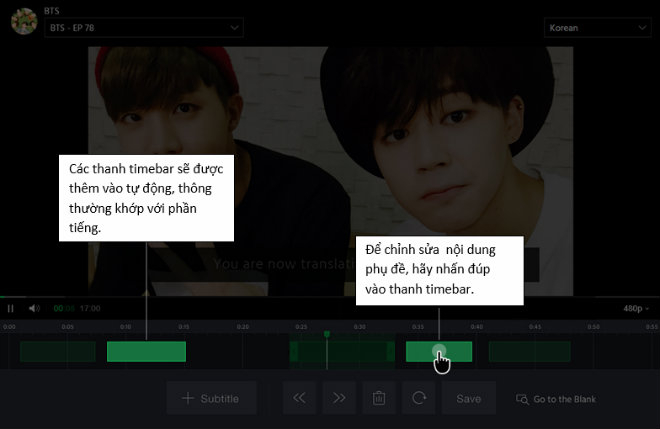Click the forward double-arrow button
The height and width of the screenshot is (429, 660).
click(x=339, y=398)
